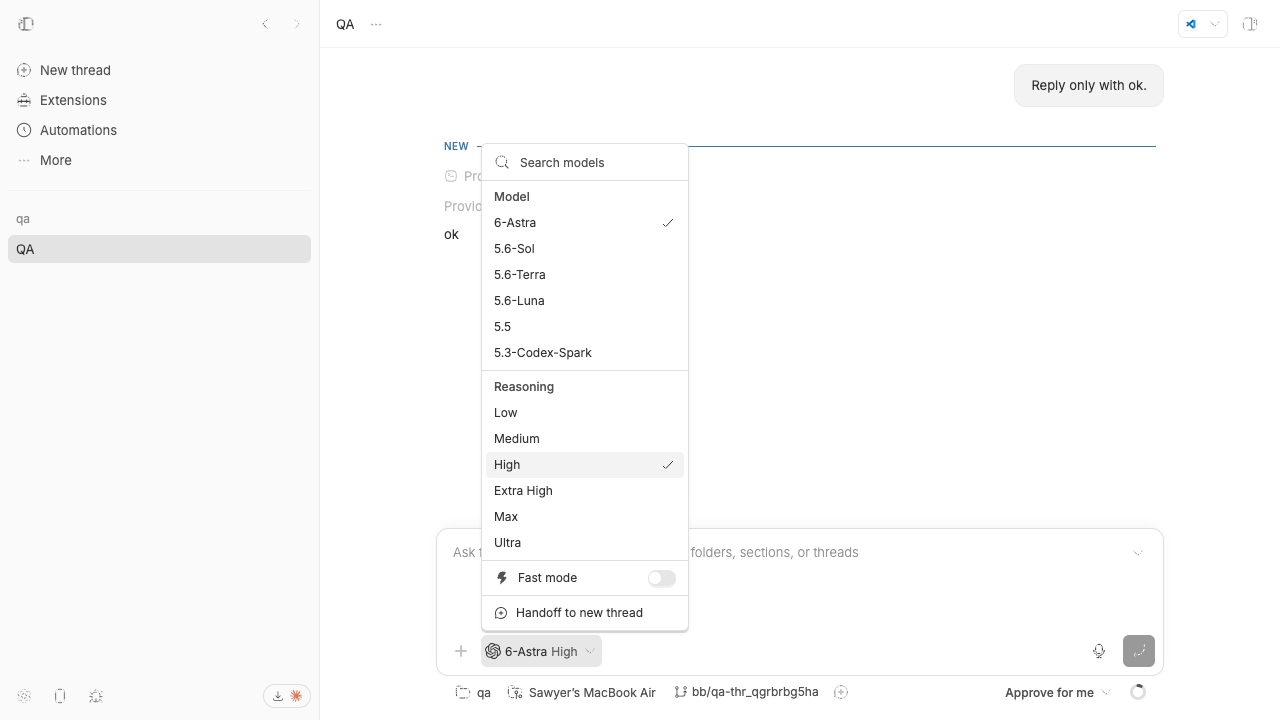Start voice dictation with microphone icon
The image size is (1280, 720).
coord(1099,651)
